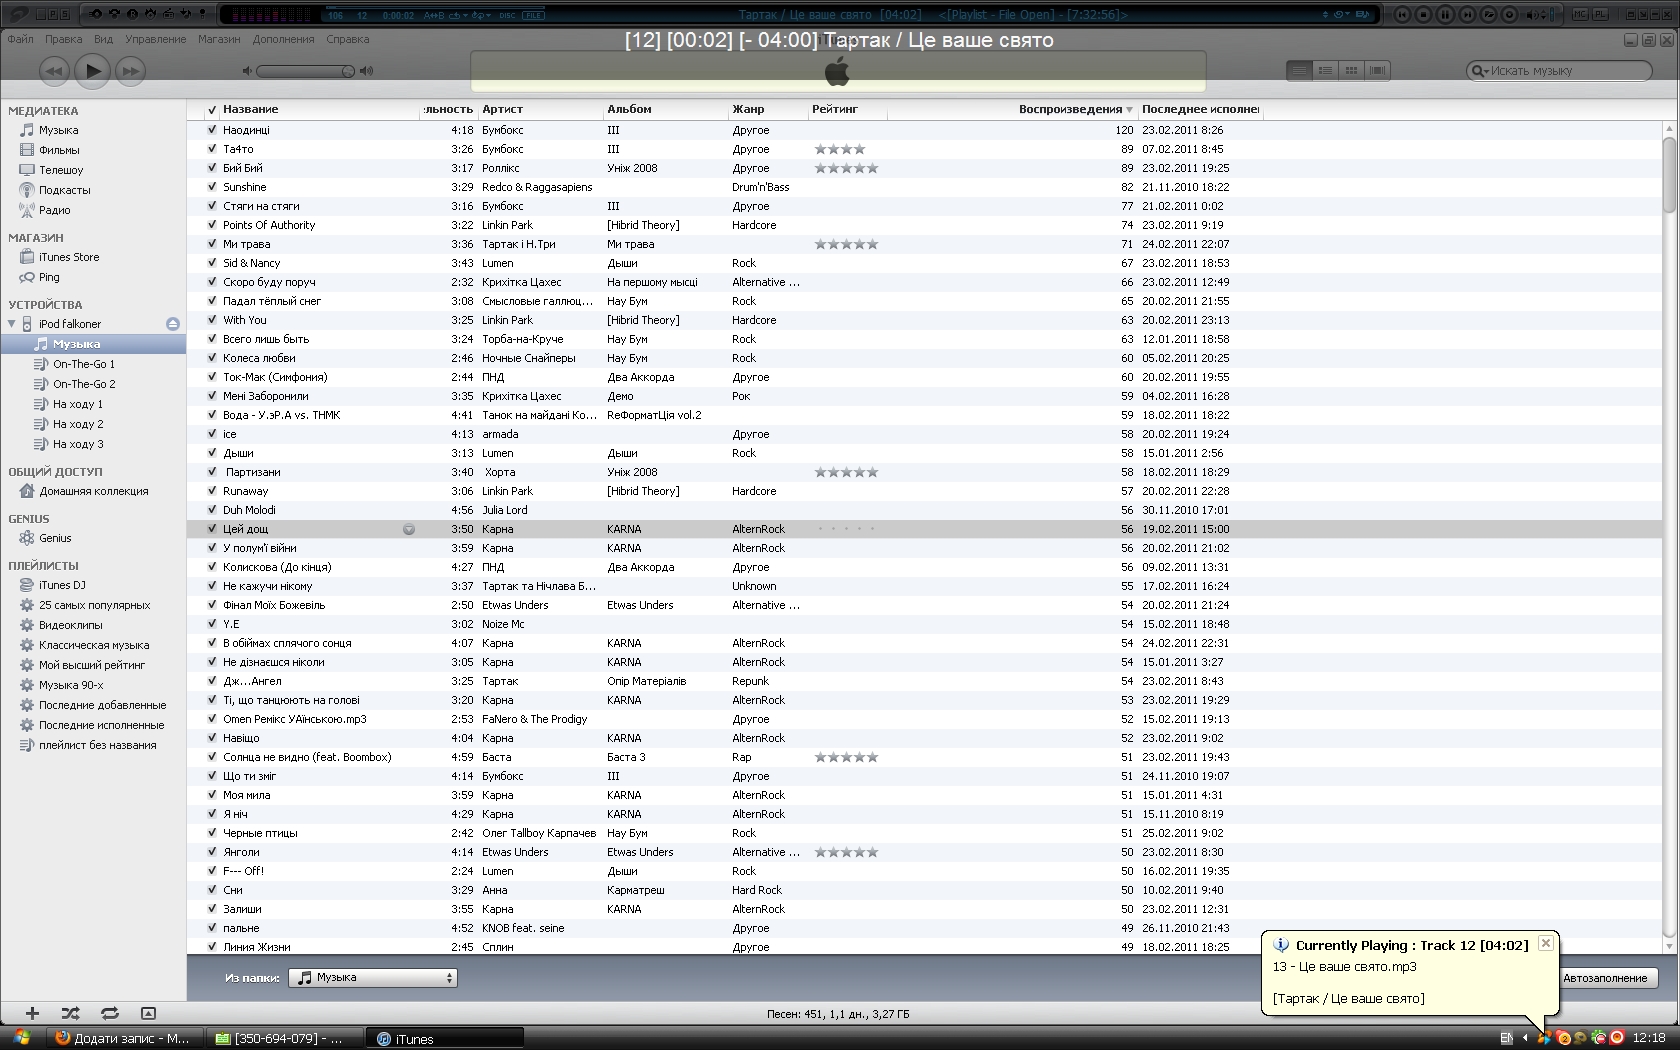Screen dimensions: 1680x1050
Task: Toggle the checkbox column header
Action: (212, 110)
